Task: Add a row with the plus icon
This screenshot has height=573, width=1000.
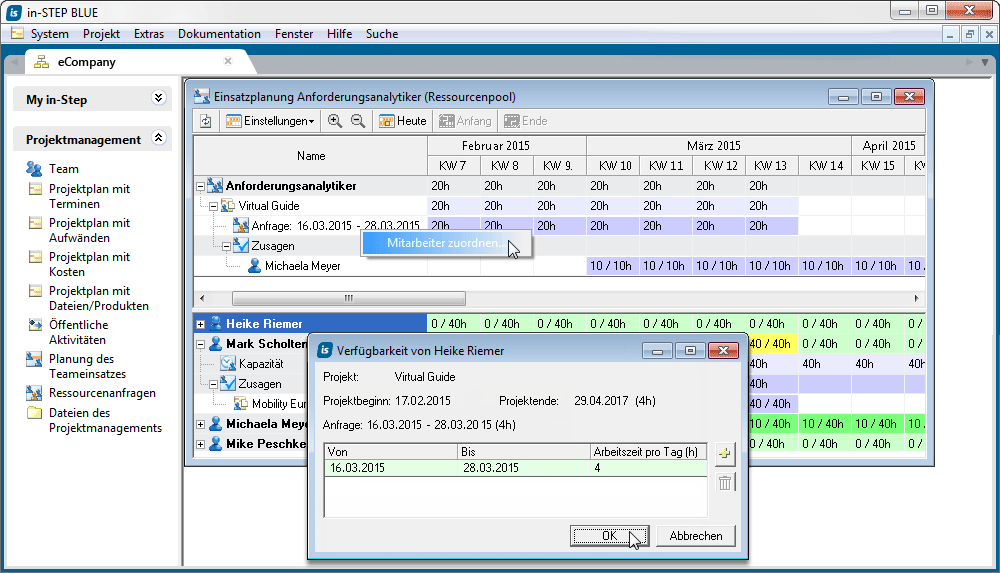Action: [725, 454]
